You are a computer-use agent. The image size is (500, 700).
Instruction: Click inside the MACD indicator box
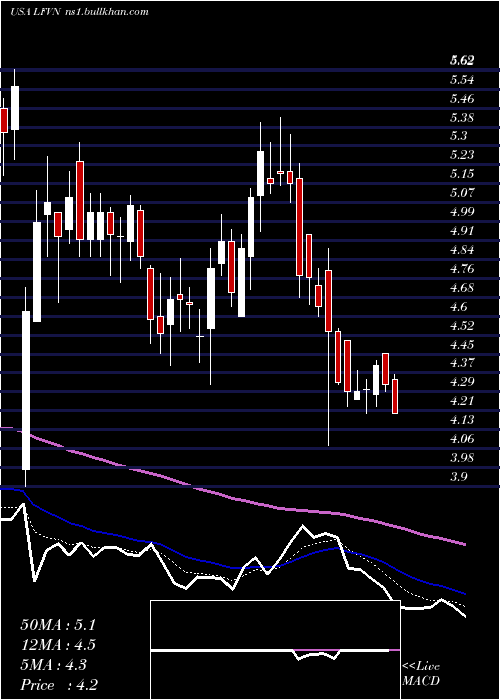coord(275,650)
